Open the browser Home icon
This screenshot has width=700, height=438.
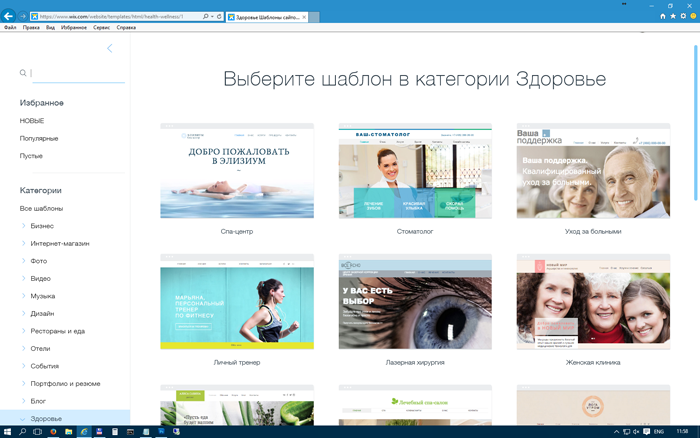[662, 16]
